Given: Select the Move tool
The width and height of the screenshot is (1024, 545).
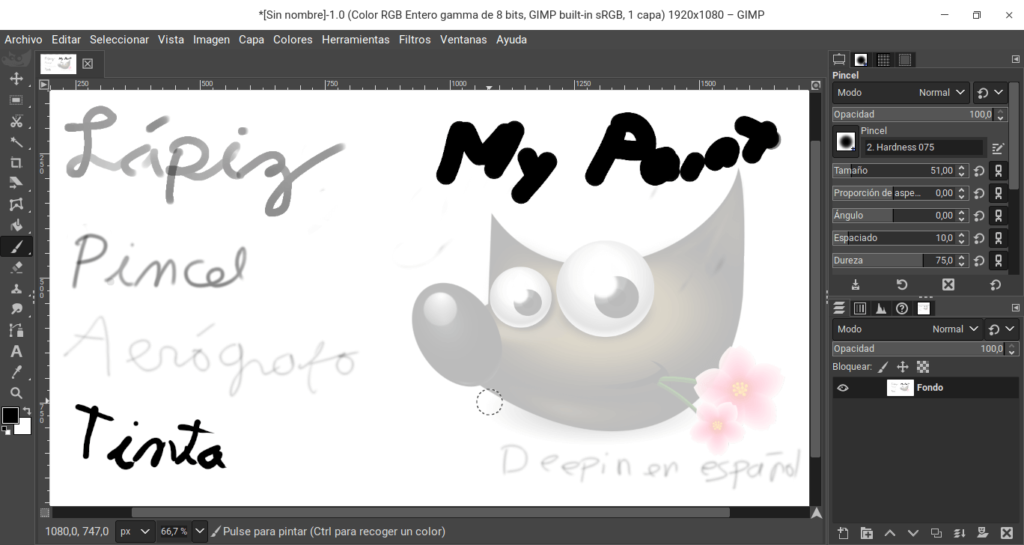Looking at the screenshot, I should point(16,78).
